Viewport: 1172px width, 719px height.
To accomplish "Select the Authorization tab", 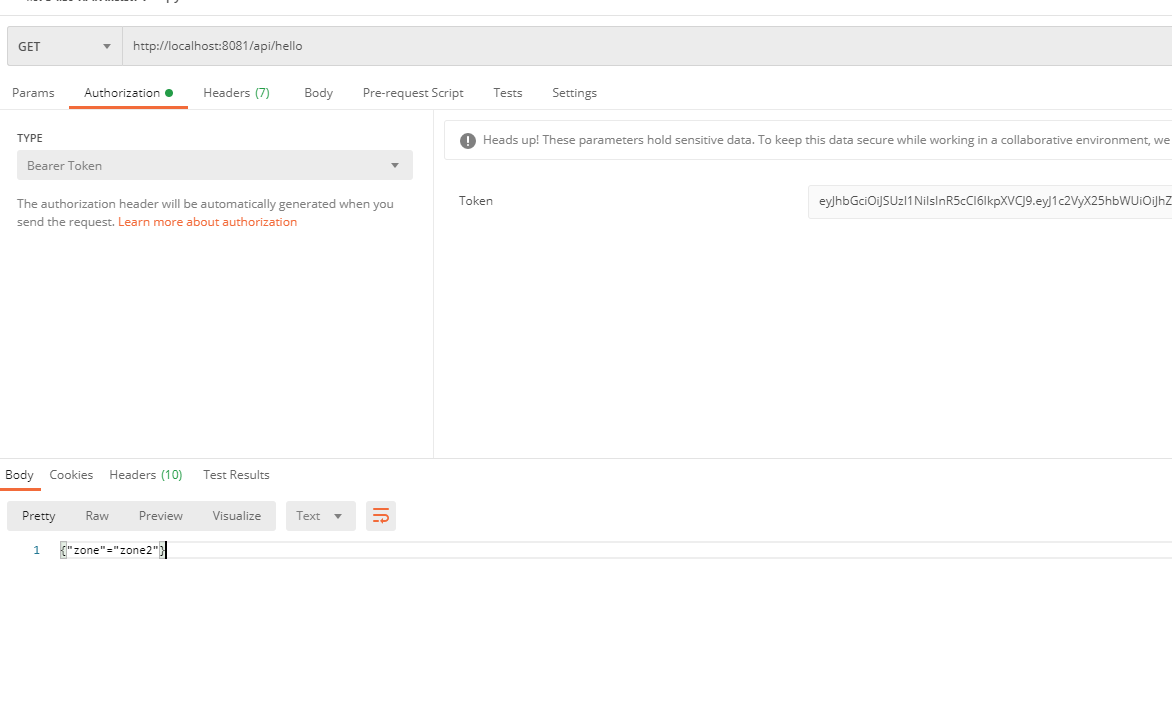I will 122,93.
